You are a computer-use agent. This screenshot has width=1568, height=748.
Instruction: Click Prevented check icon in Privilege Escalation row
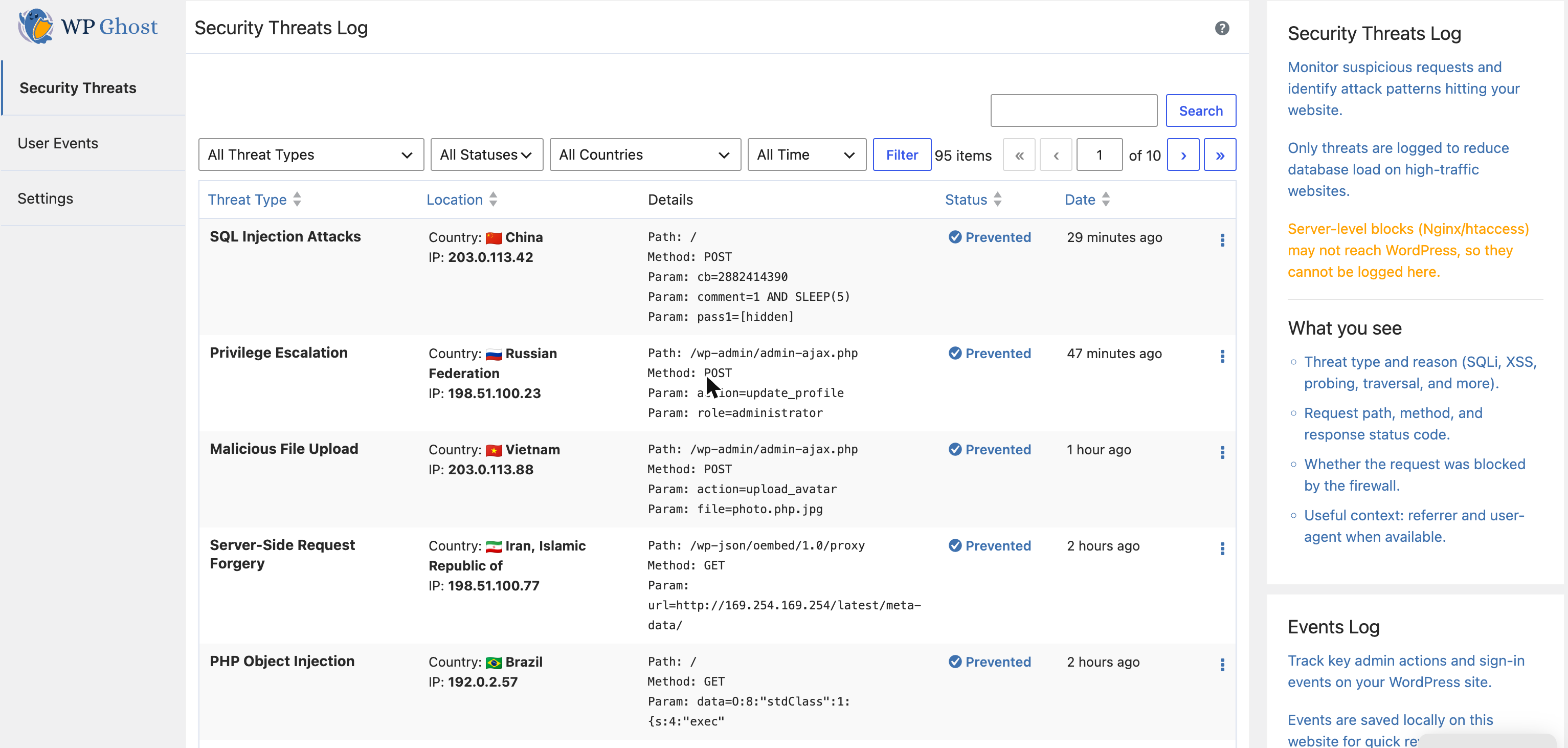(955, 353)
